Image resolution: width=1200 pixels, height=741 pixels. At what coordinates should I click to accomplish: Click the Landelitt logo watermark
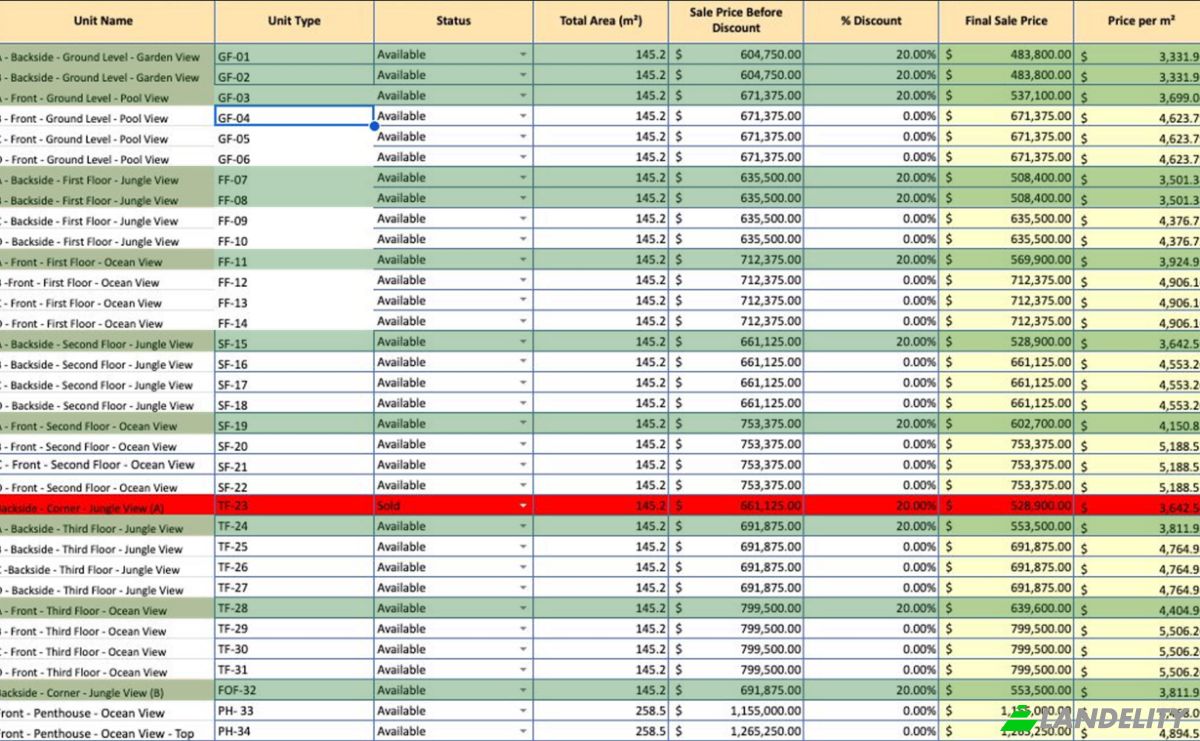pos(1098,719)
